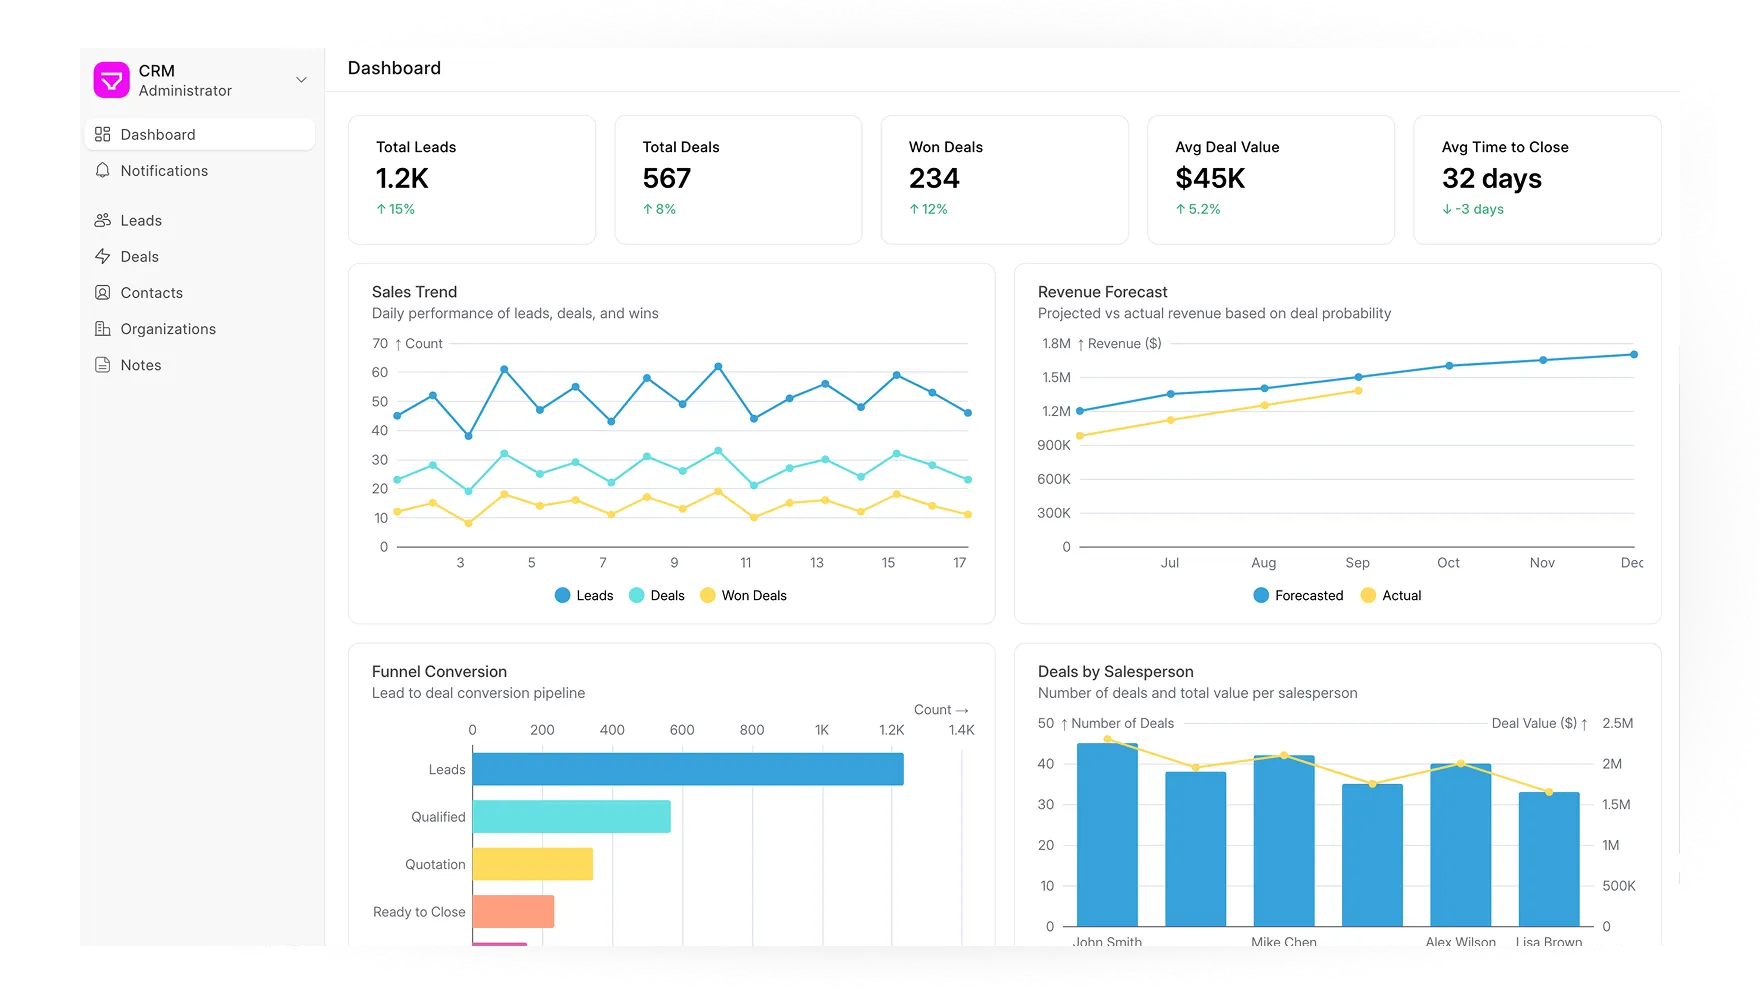Click the Dashboard grid icon in sidebar
This screenshot has width=1760, height=992.
coord(102,134)
